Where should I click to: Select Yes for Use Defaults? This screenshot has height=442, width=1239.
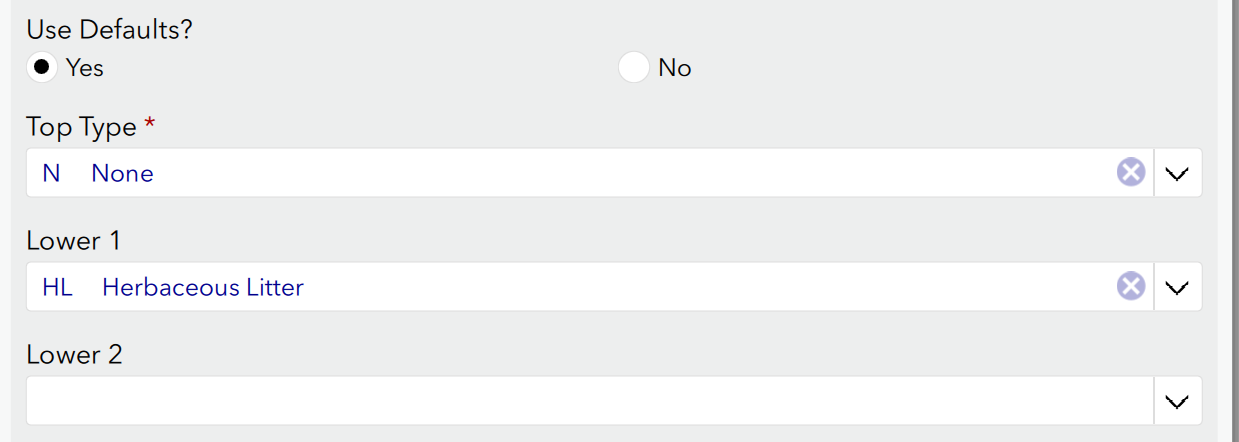(41, 68)
